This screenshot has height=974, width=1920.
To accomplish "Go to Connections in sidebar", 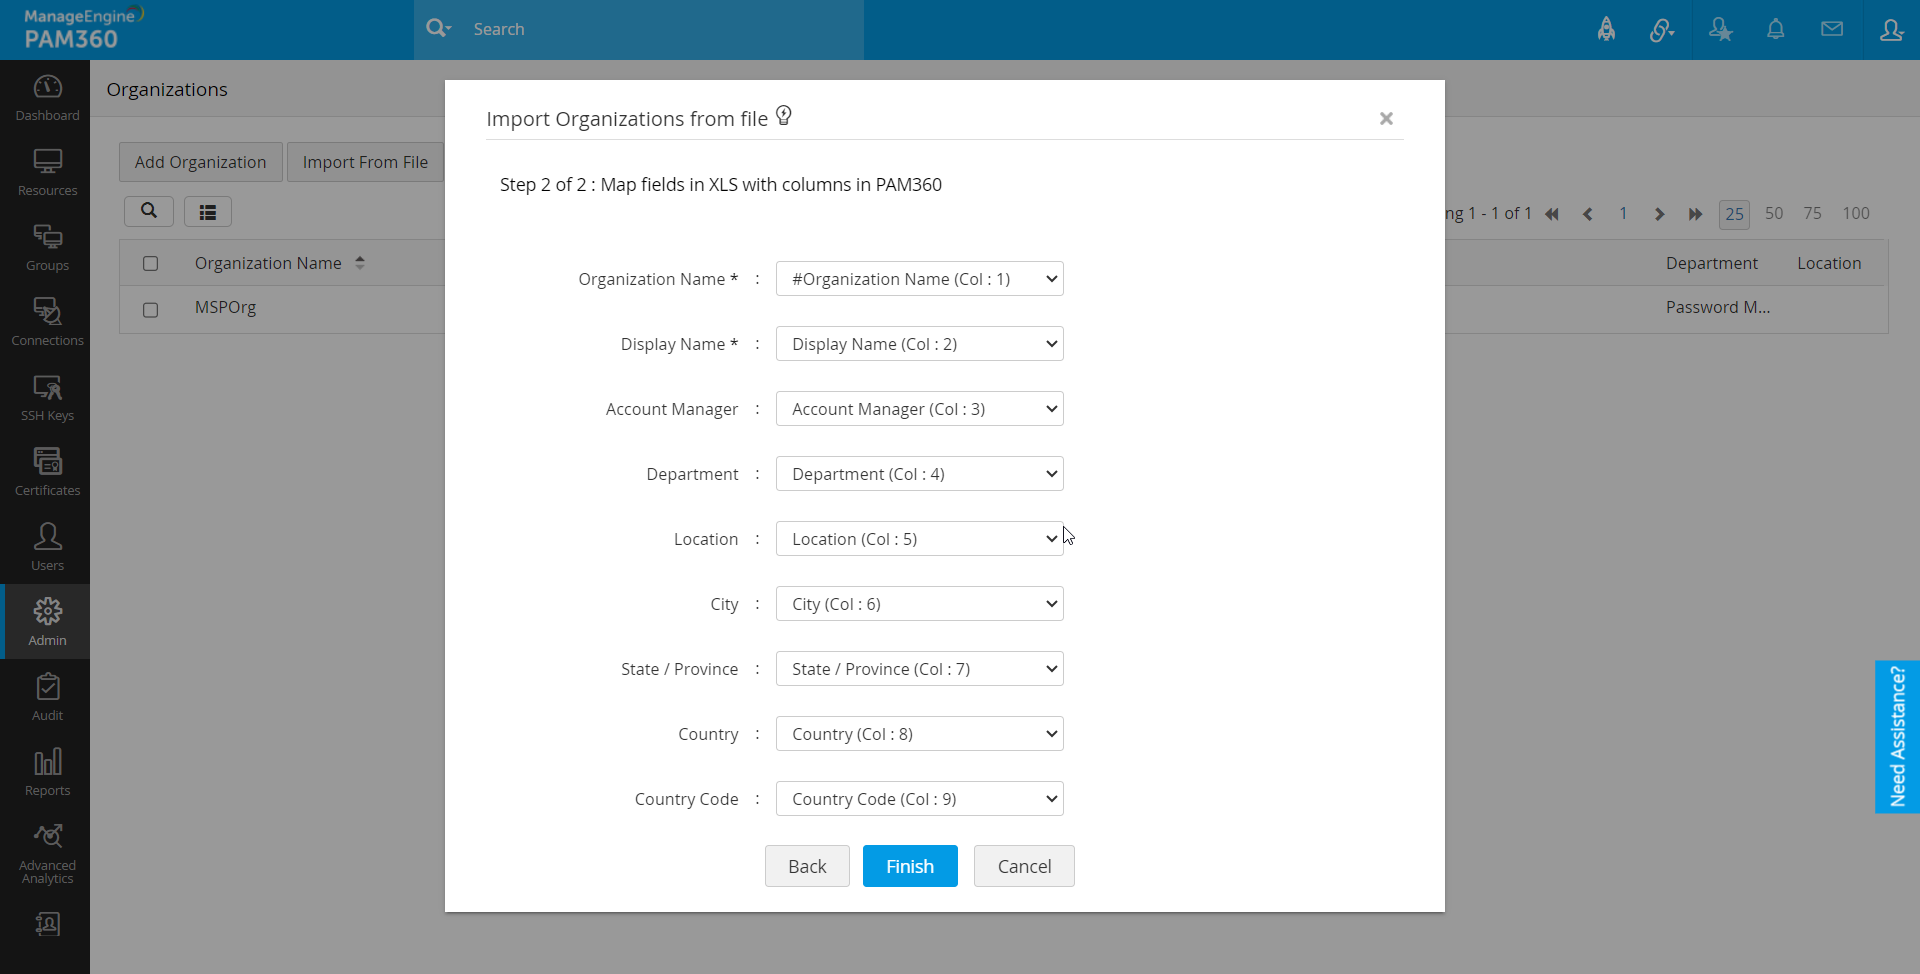I will (x=47, y=321).
